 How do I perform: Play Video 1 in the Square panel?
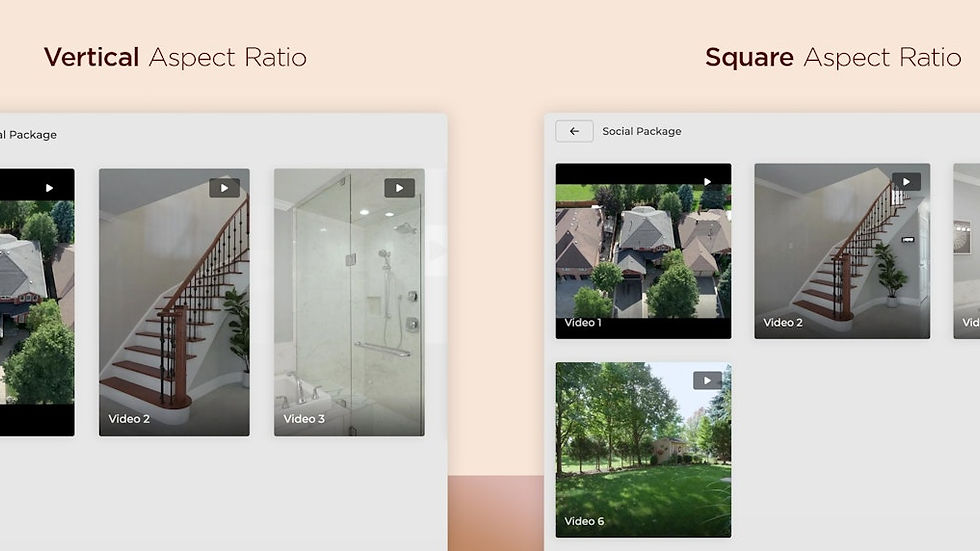pyautogui.click(x=708, y=182)
